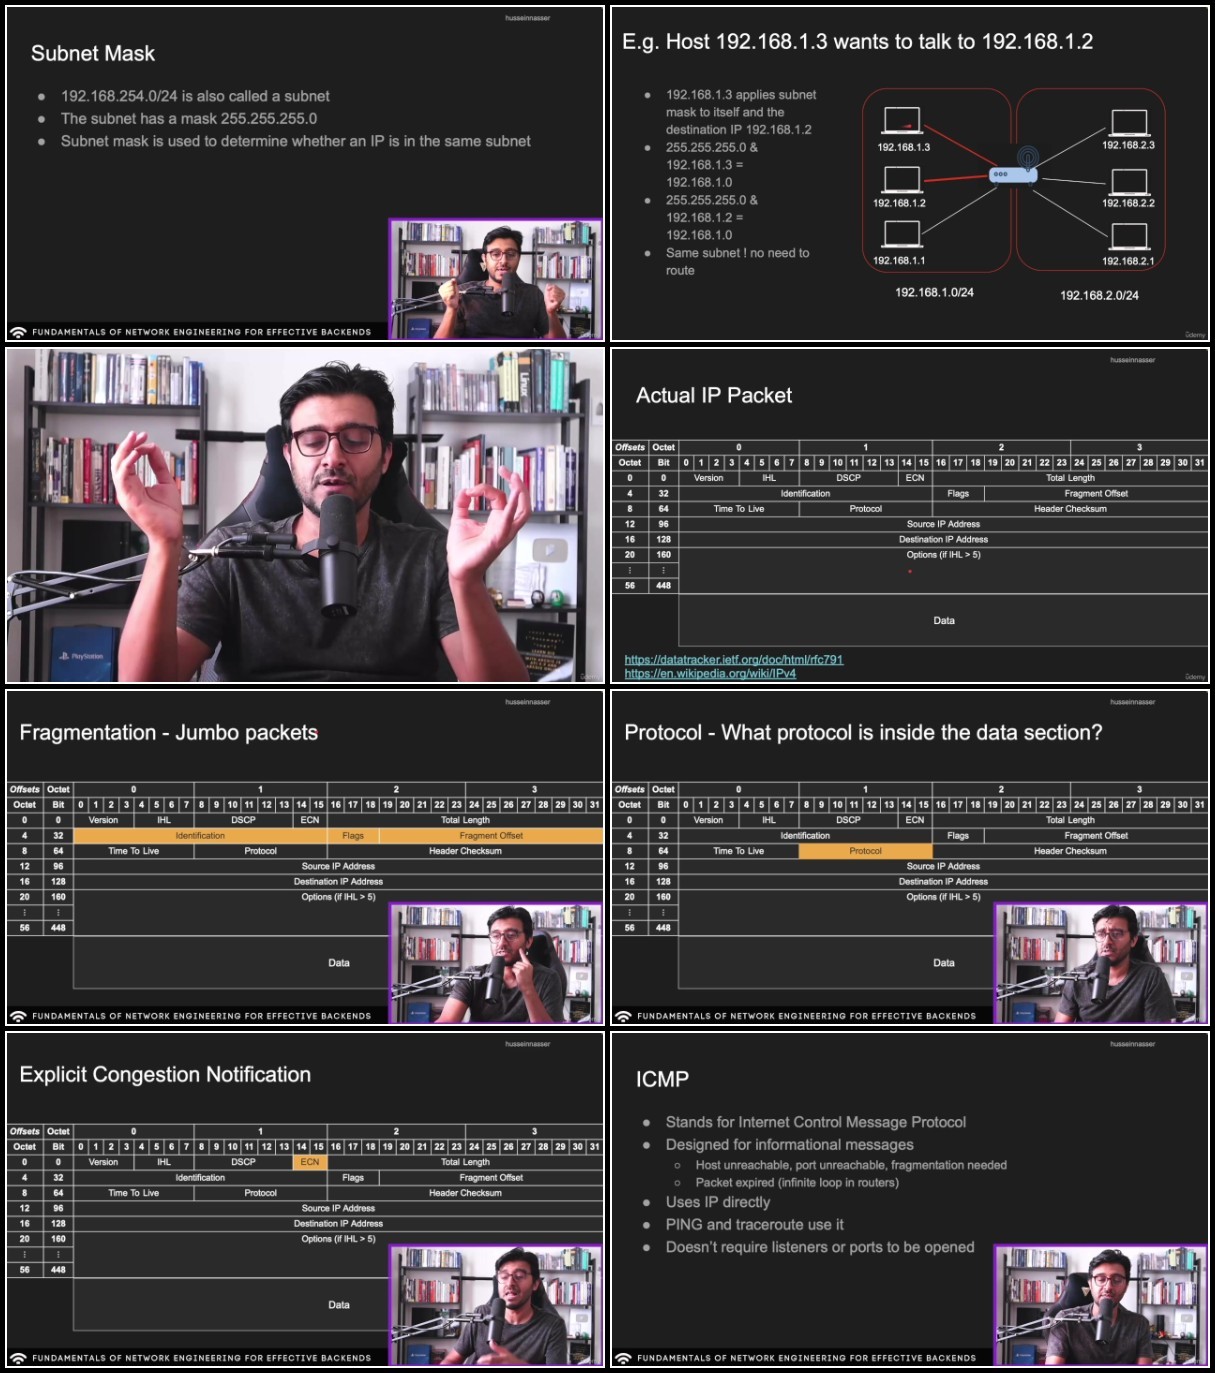
Task: Click the 'Host unreachable, port unreachable' sub-bullet
Action: point(851,1165)
